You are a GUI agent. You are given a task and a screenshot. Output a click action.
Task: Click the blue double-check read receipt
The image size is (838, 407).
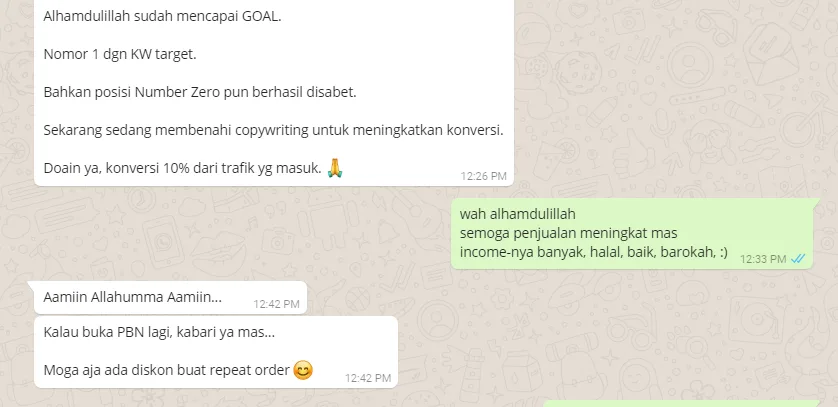point(798,259)
